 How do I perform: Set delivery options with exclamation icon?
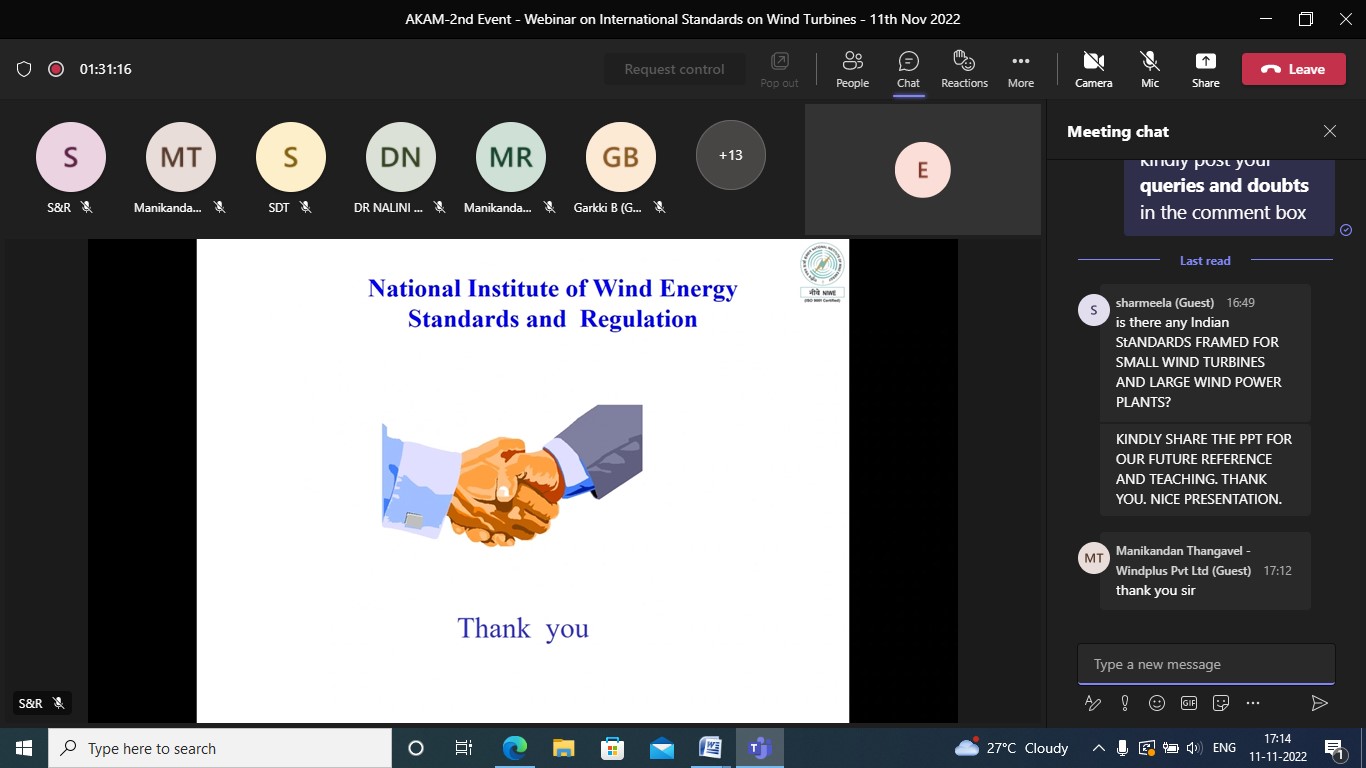pos(1125,703)
